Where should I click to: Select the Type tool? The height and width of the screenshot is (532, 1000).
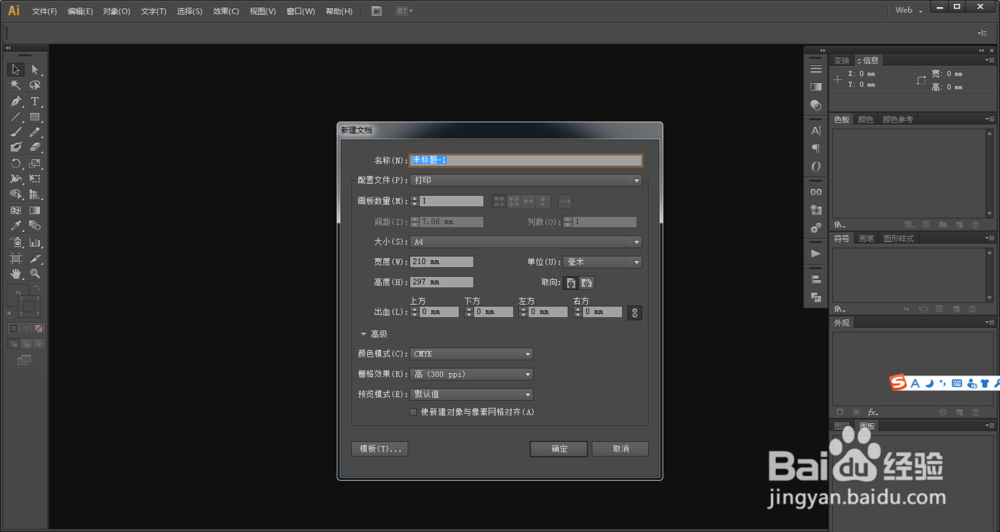click(x=35, y=101)
